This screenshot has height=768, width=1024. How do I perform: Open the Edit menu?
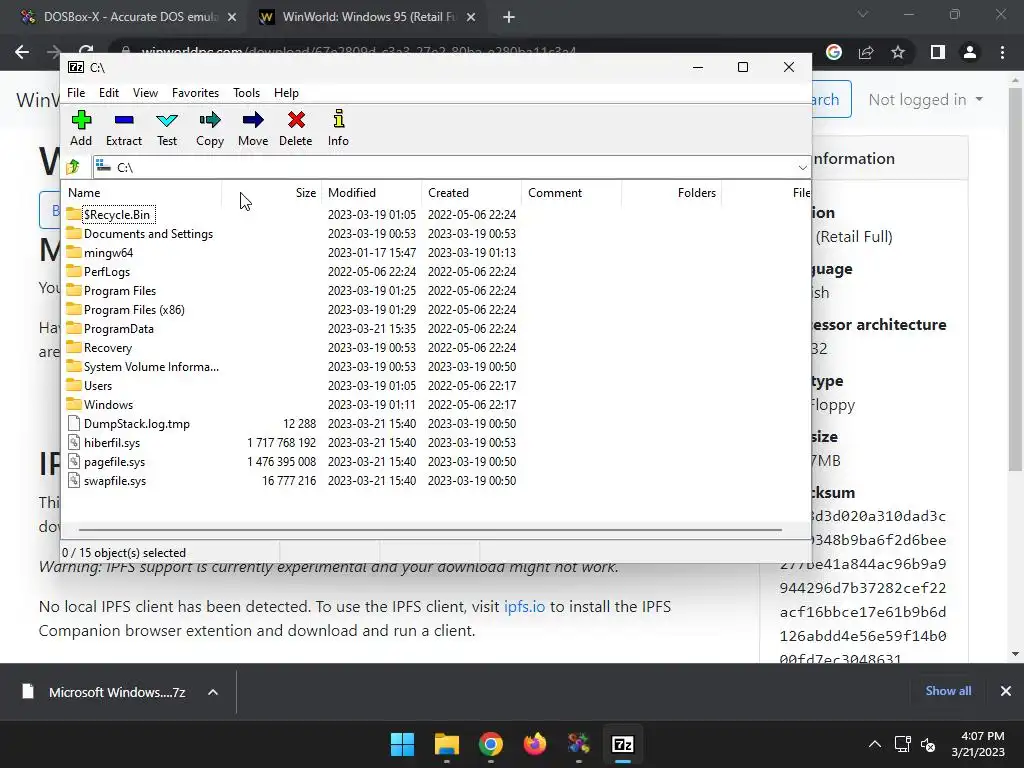(x=108, y=93)
